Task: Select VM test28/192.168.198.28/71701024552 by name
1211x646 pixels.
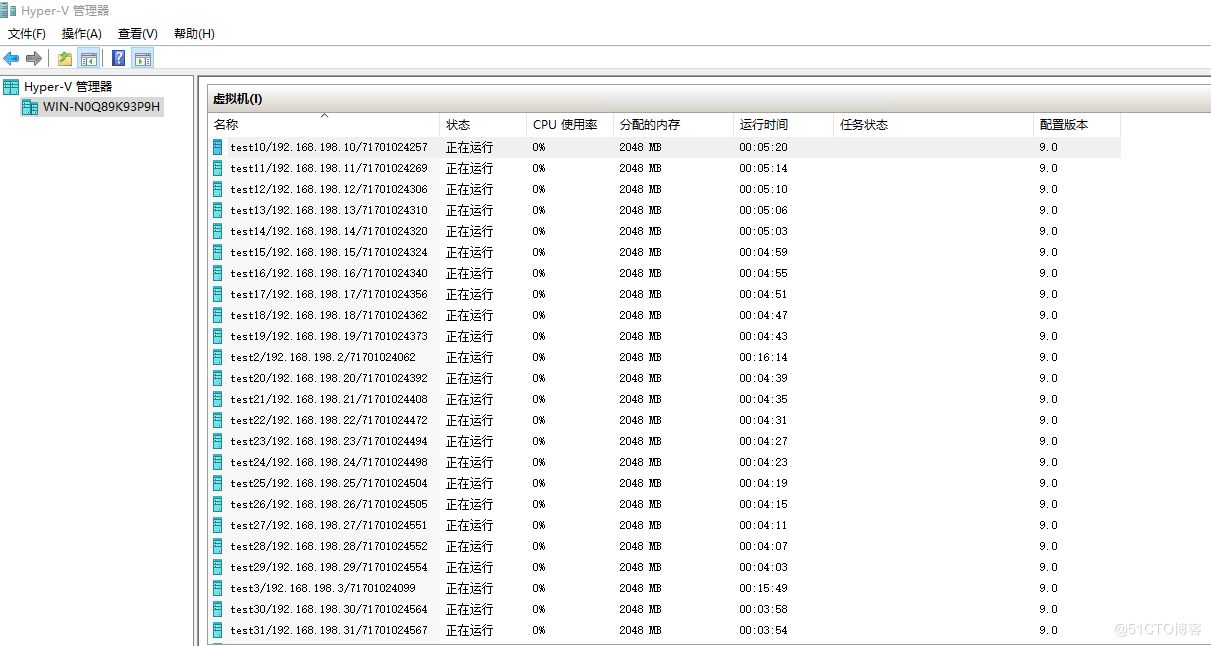Action: [x=329, y=546]
